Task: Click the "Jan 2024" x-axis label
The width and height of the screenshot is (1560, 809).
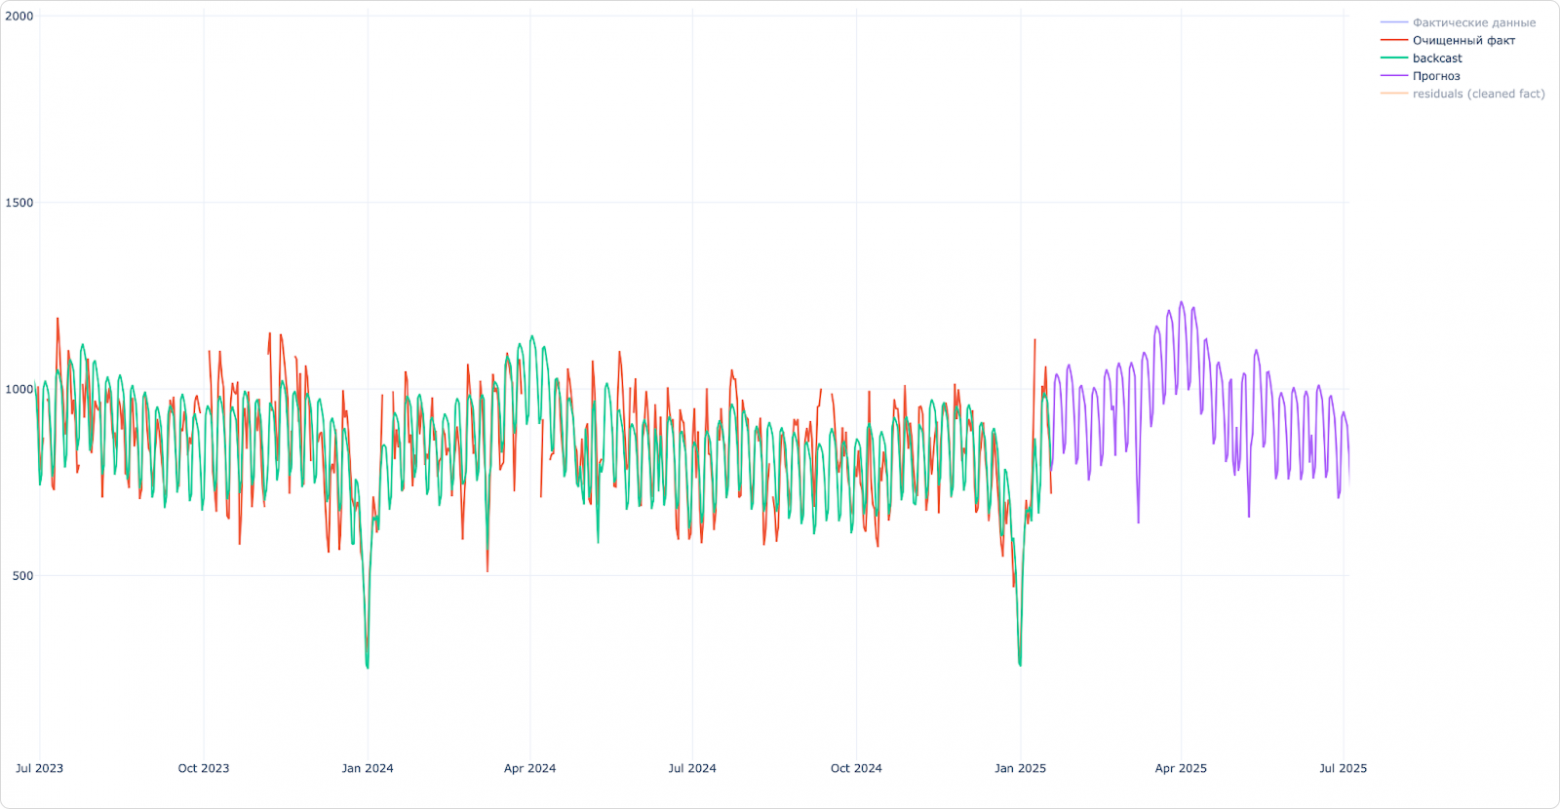Action: pos(367,768)
